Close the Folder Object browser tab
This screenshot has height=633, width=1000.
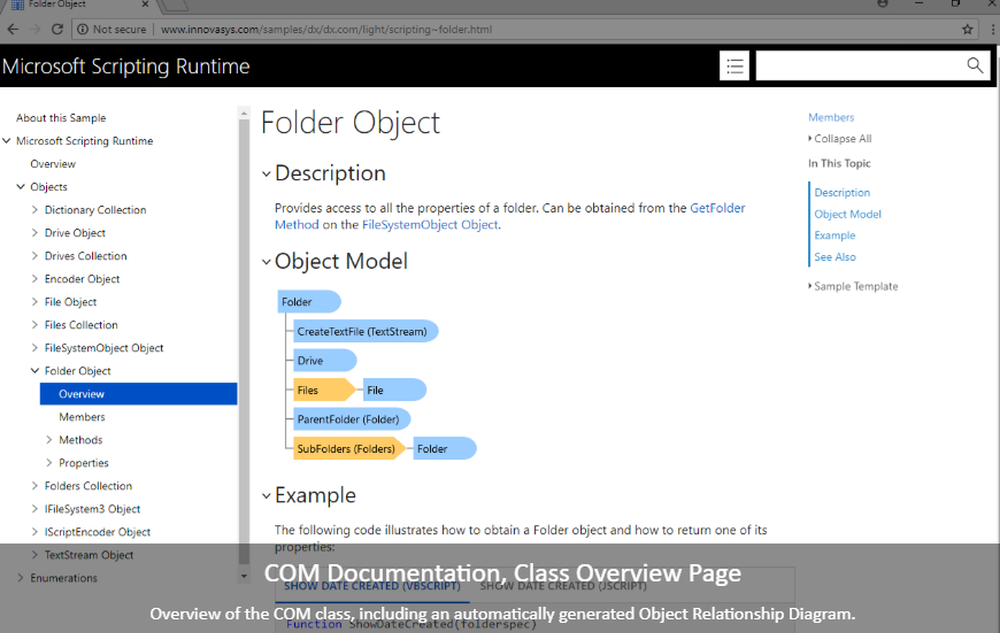[x=145, y=4]
